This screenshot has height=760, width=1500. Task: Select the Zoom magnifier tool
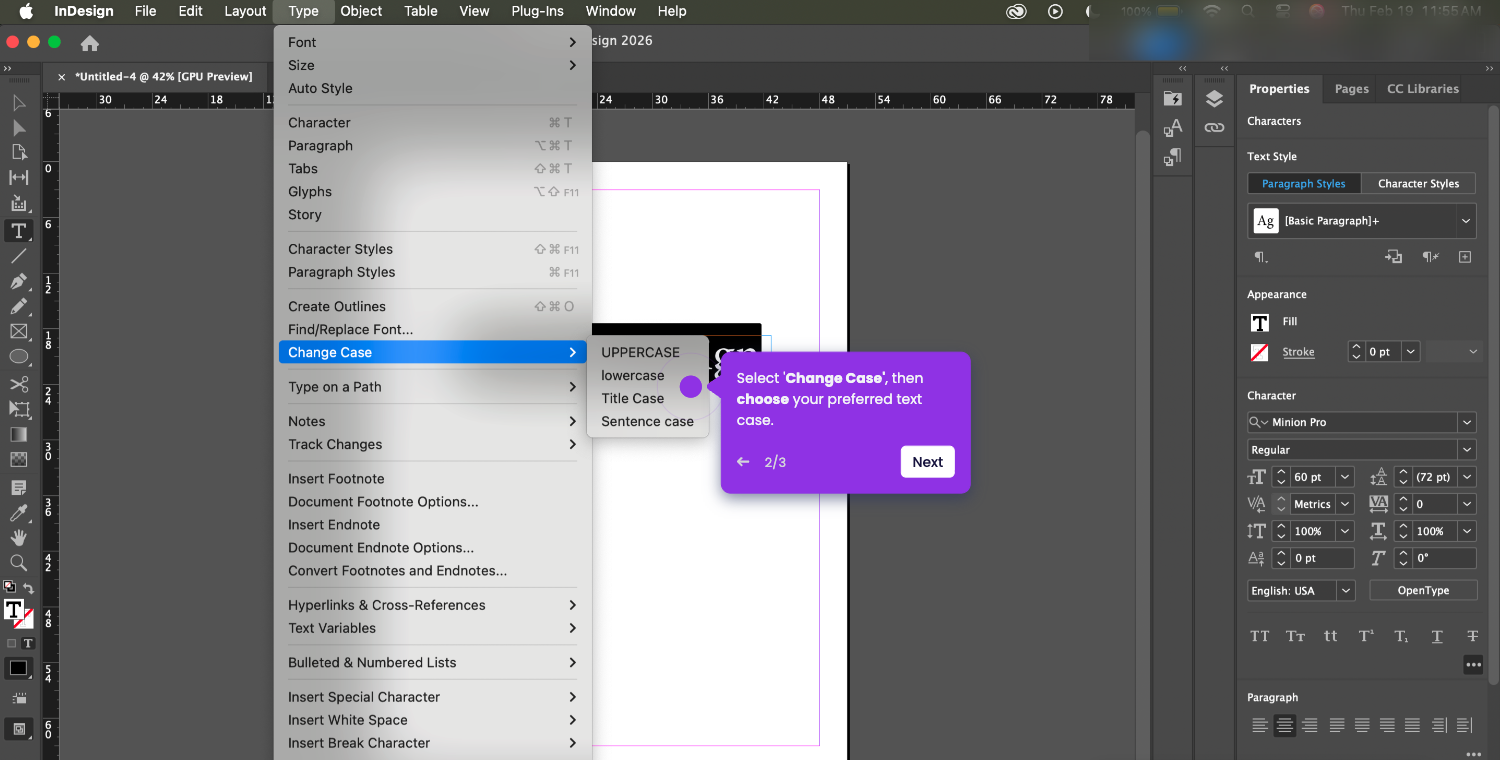pyautogui.click(x=18, y=563)
